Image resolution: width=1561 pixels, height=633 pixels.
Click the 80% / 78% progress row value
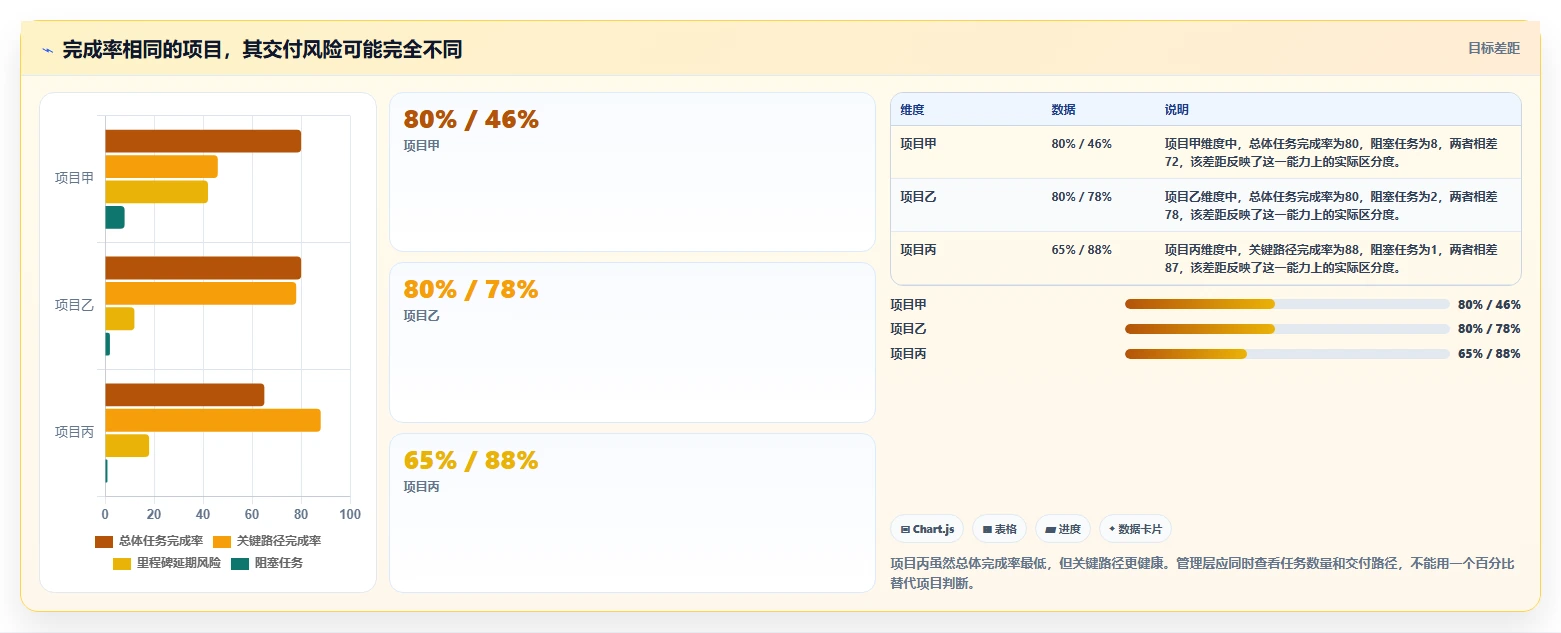click(x=1489, y=329)
